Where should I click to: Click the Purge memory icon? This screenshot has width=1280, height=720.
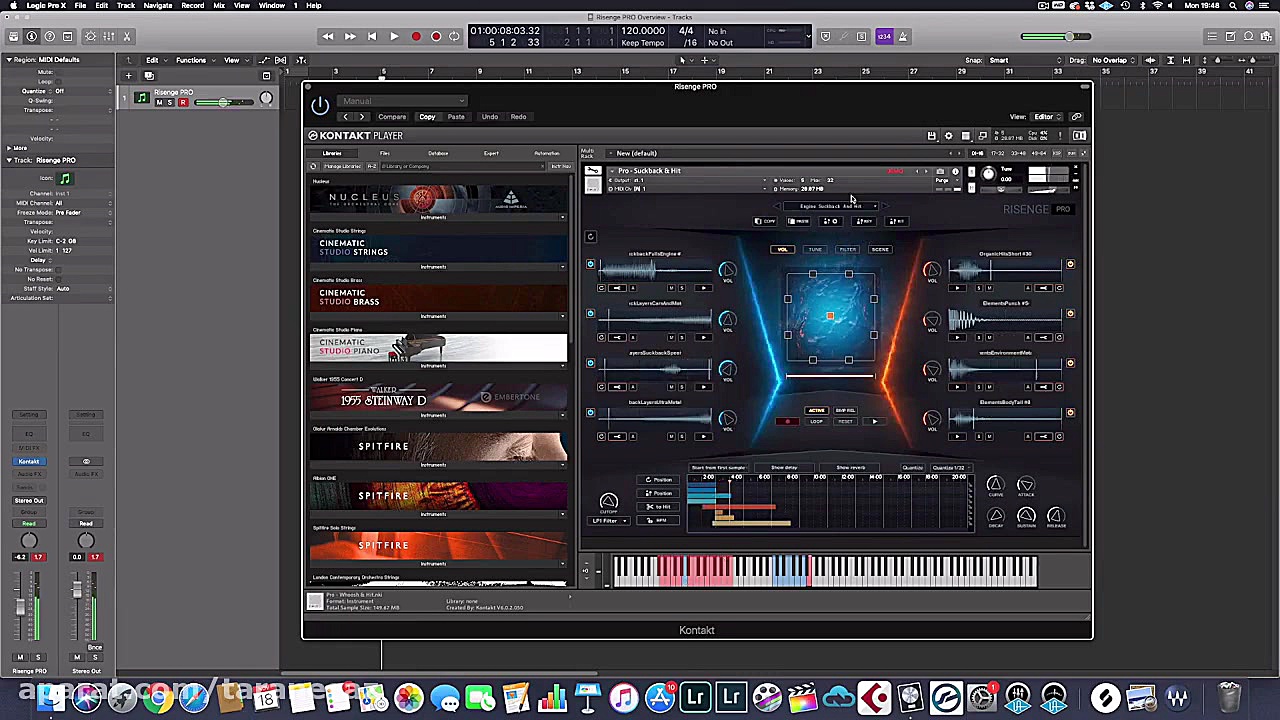click(x=941, y=180)
